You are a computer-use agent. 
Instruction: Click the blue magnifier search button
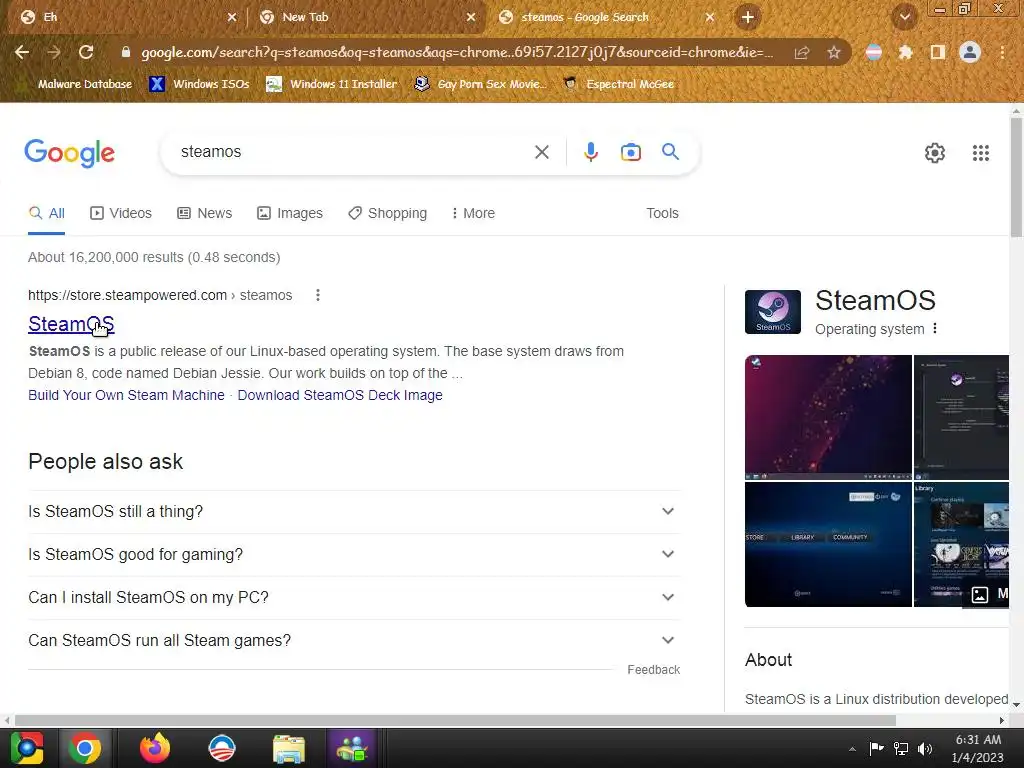(x=670, y=152)
